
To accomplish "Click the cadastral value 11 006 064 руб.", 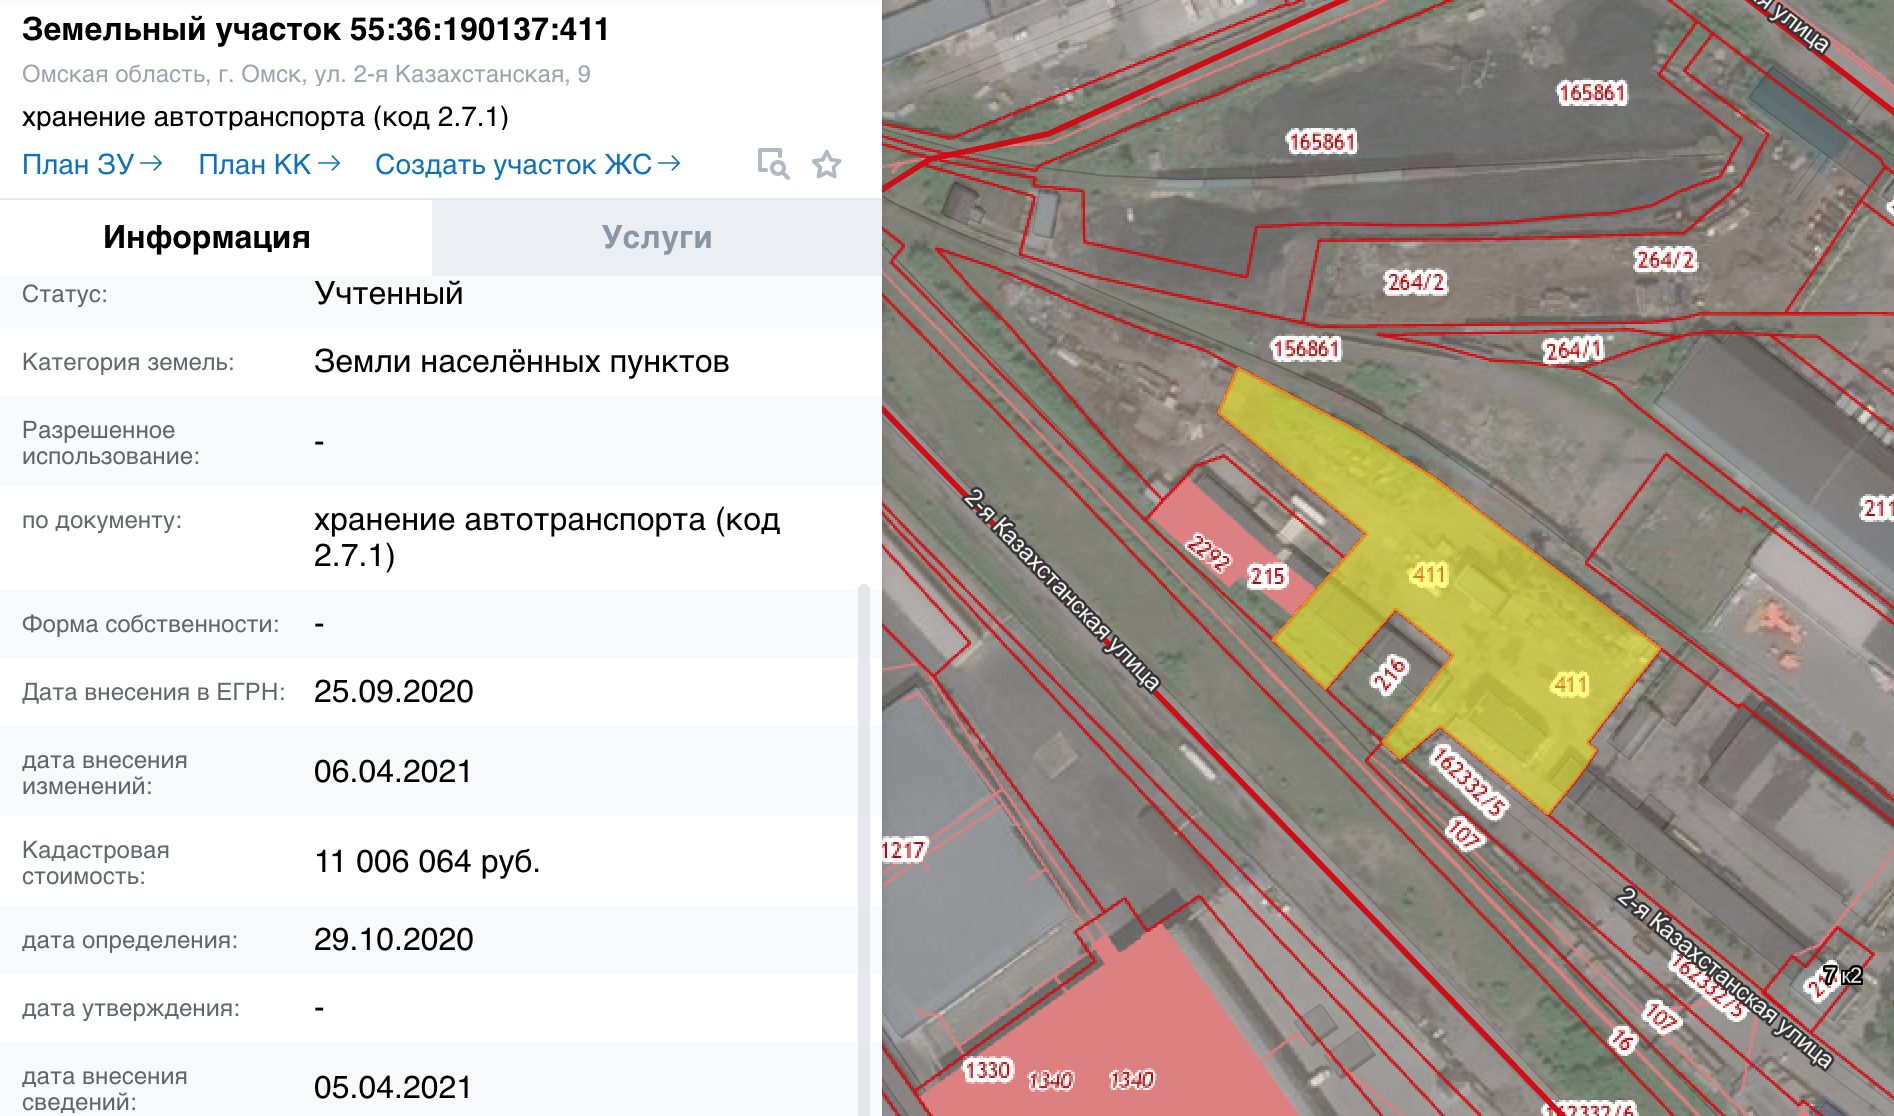I will [427, 862].
